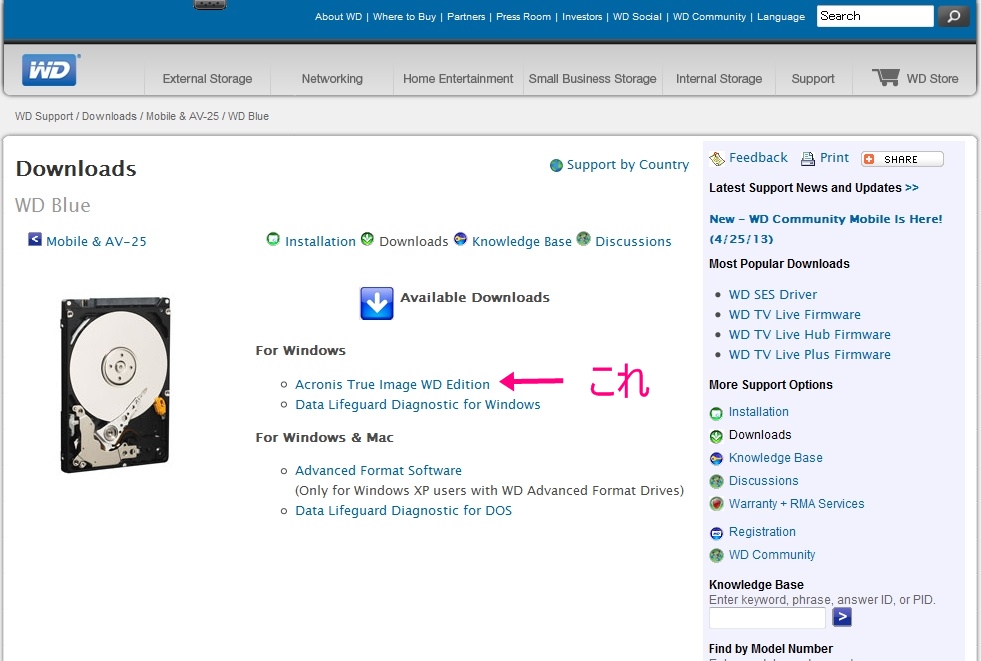
Task: Click the Mobile & AV-25 back link text
Action: pos(96,241)
